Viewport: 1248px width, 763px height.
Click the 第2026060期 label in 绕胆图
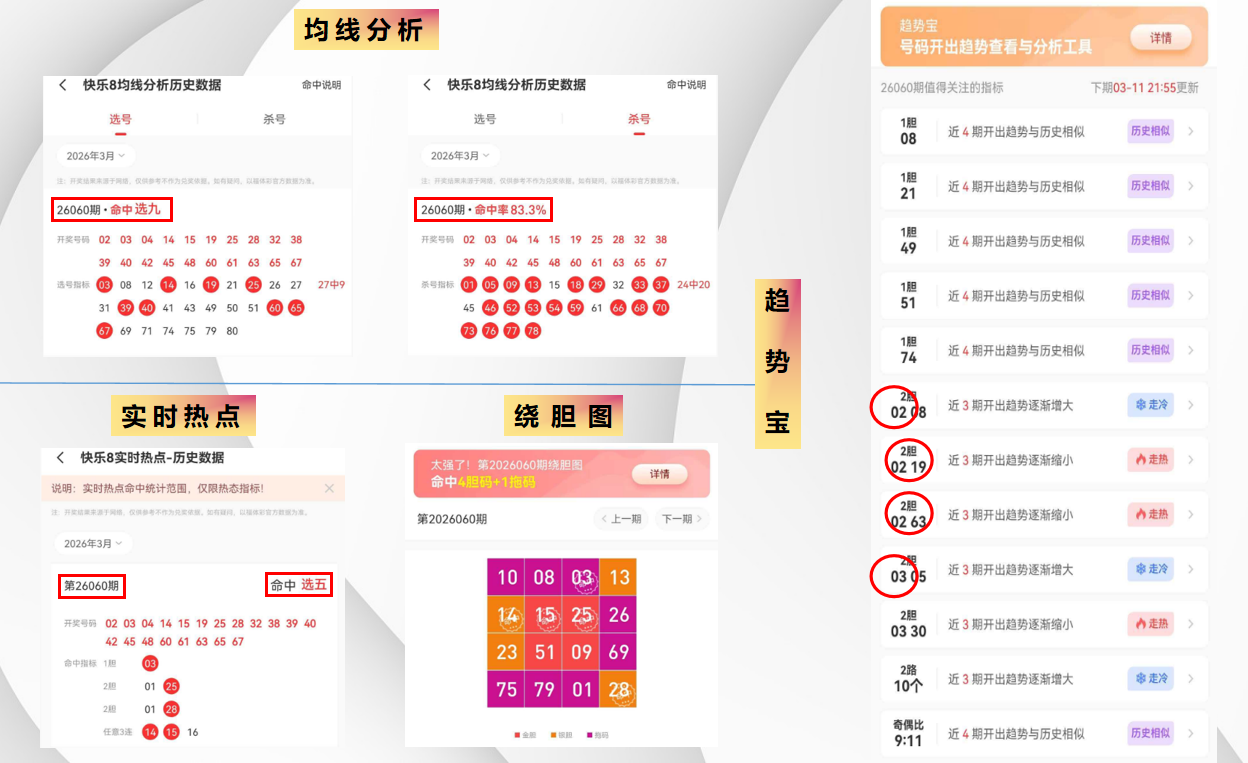pos(452,519)
